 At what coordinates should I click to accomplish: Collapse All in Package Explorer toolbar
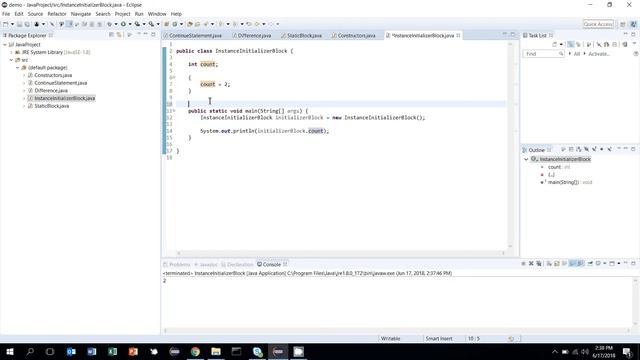(111, 35)
